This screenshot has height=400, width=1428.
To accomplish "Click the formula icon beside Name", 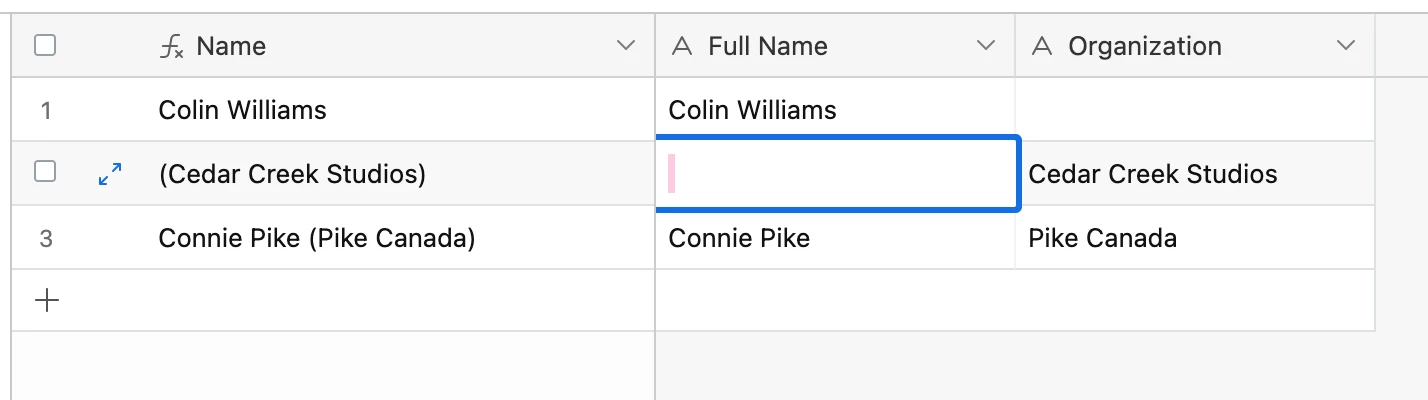I will coord(172,46).
